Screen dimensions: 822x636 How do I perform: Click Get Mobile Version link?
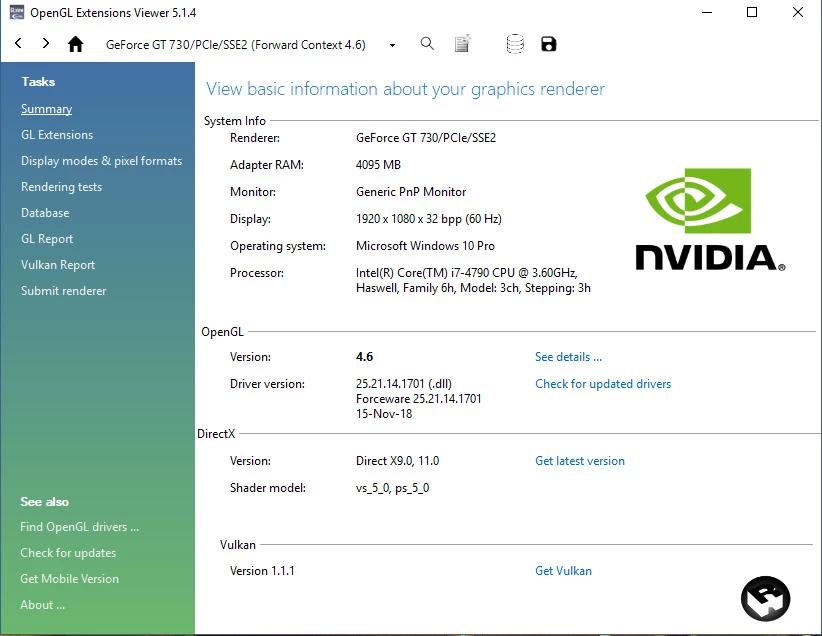coord(70,579)
